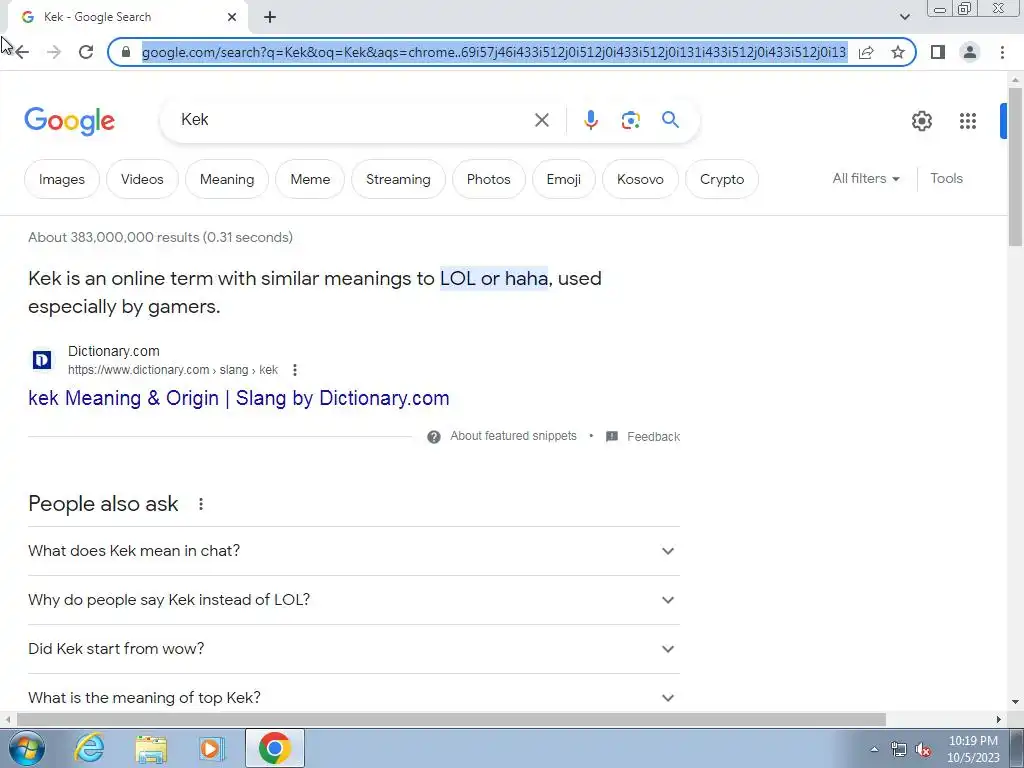
Task: Start voice search with the microphone icon
Action: click(x=590, y=120)
